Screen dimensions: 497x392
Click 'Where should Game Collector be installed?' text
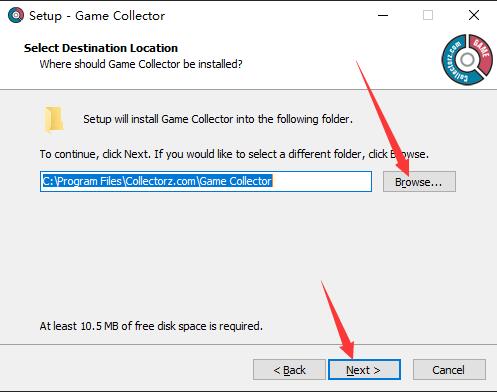point(141,64)
